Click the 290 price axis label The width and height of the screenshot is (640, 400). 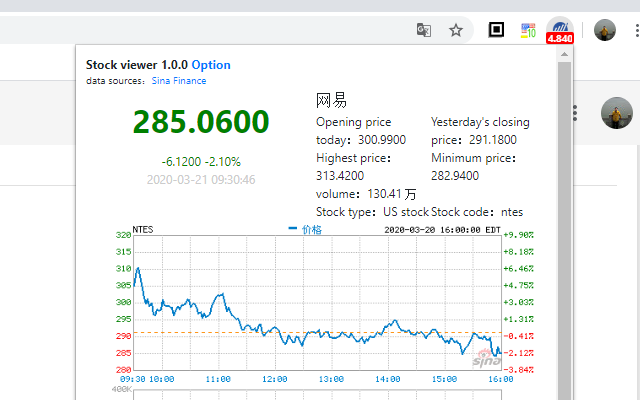[x=123, y=336]
